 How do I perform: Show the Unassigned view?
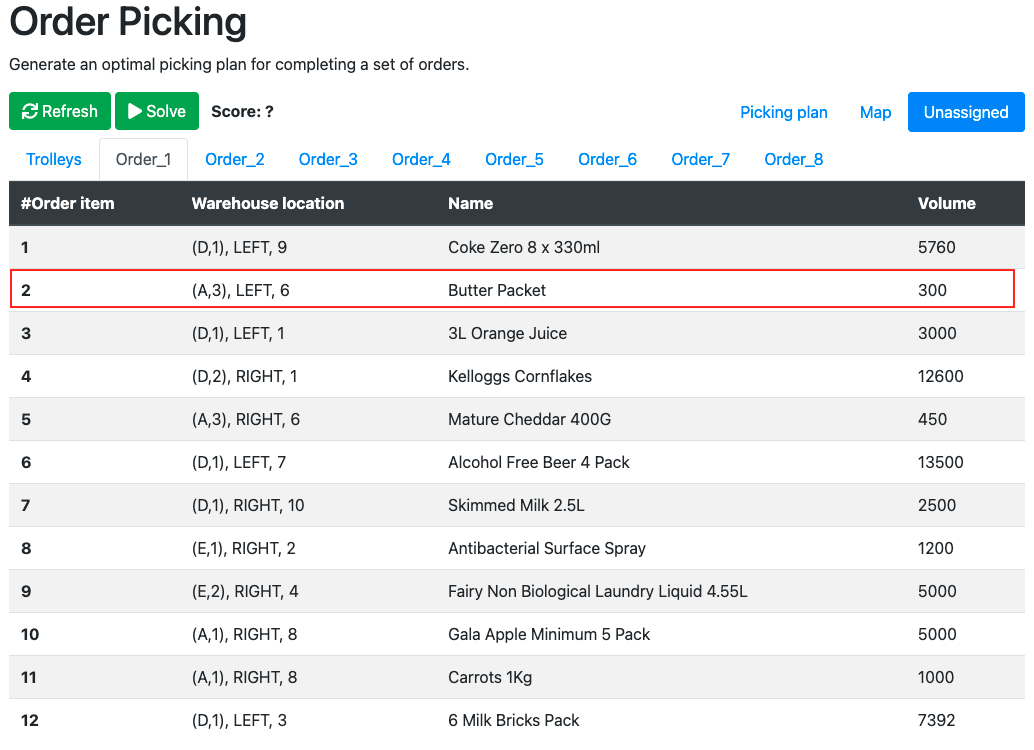point(966,112)
